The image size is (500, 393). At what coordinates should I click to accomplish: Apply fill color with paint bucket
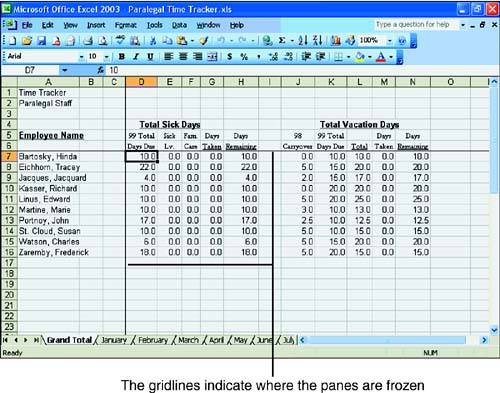360,57
